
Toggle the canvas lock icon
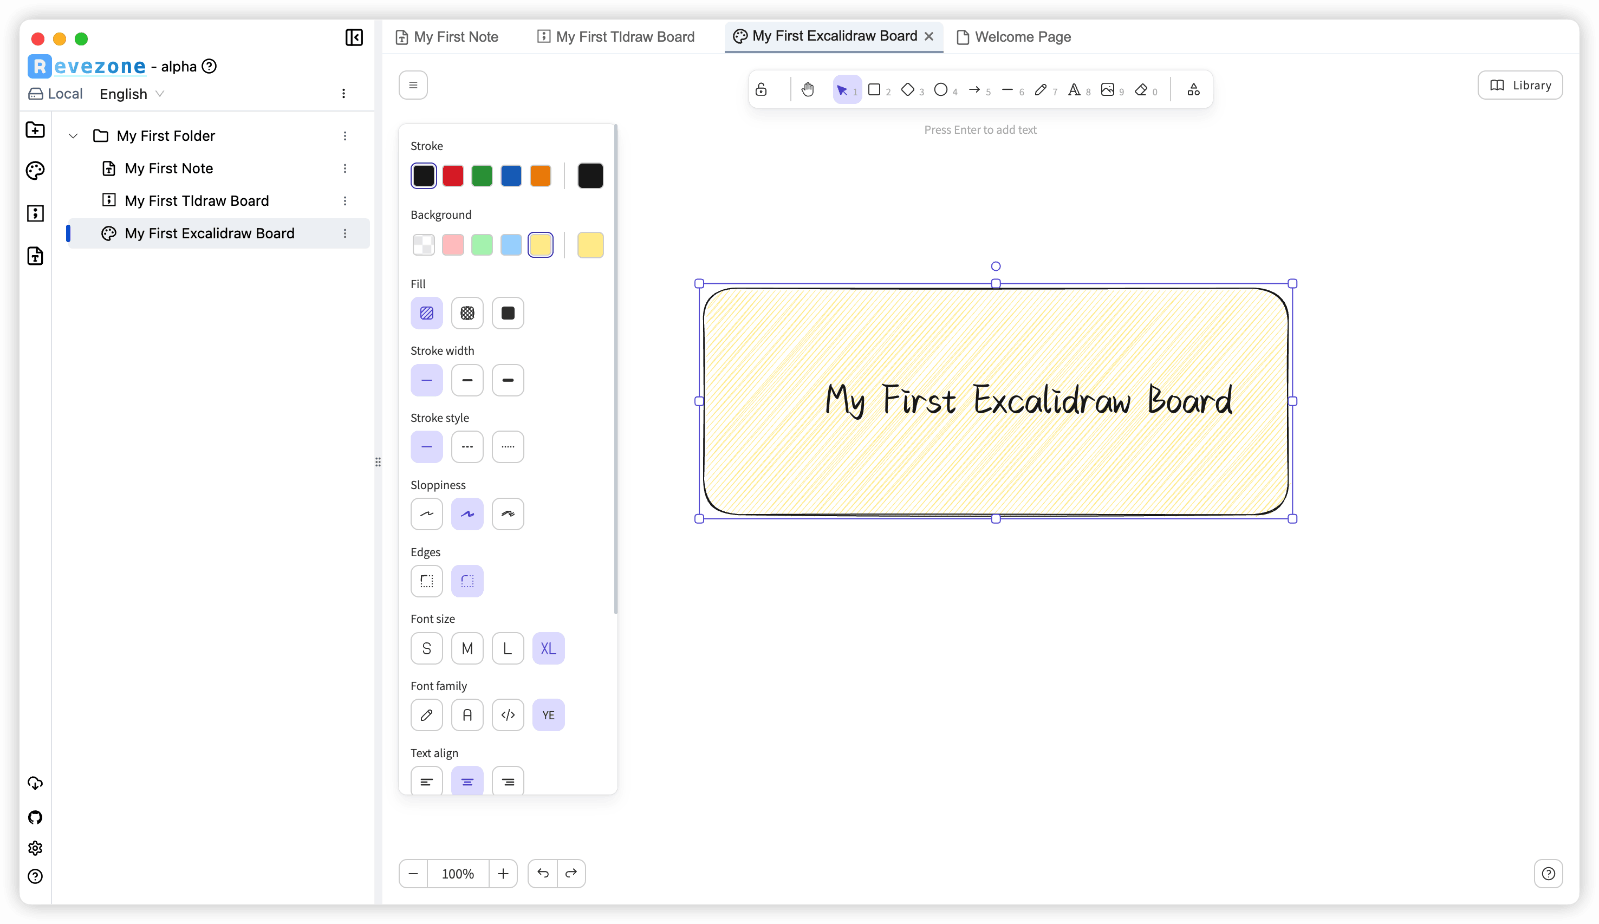click(x=762, y=90)
